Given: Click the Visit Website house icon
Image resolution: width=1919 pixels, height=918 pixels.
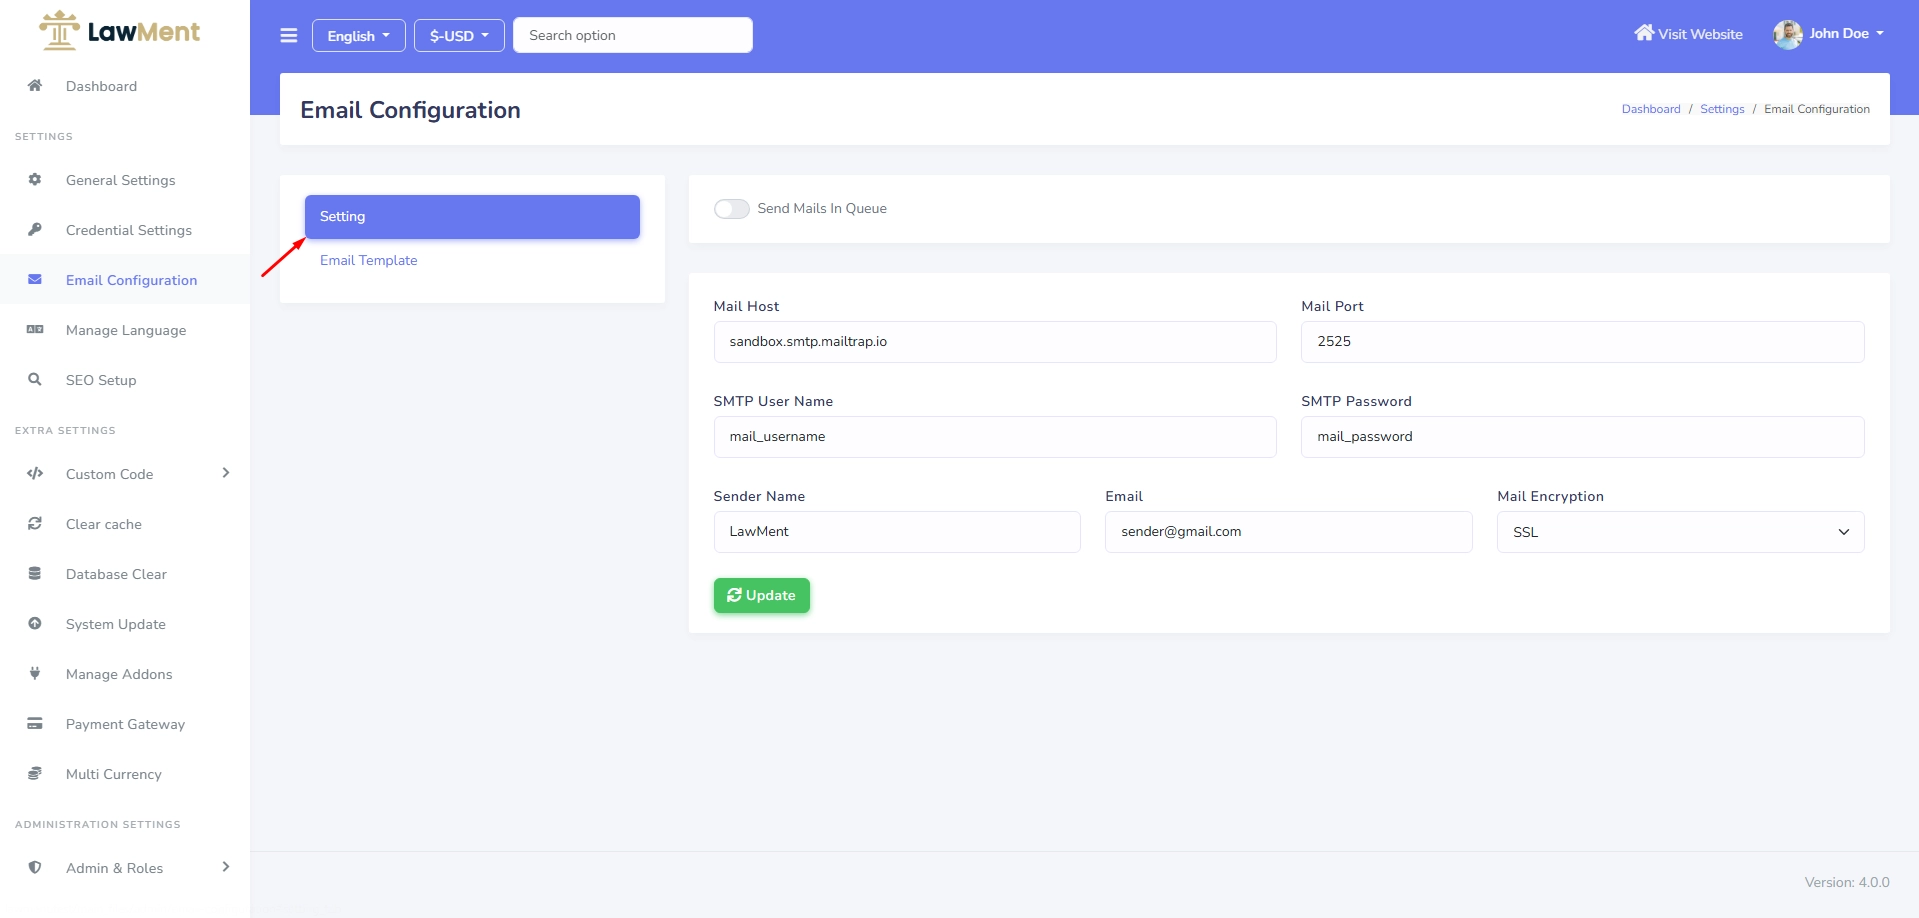Looking at the screenshot, I should (x=1644, y=33).
